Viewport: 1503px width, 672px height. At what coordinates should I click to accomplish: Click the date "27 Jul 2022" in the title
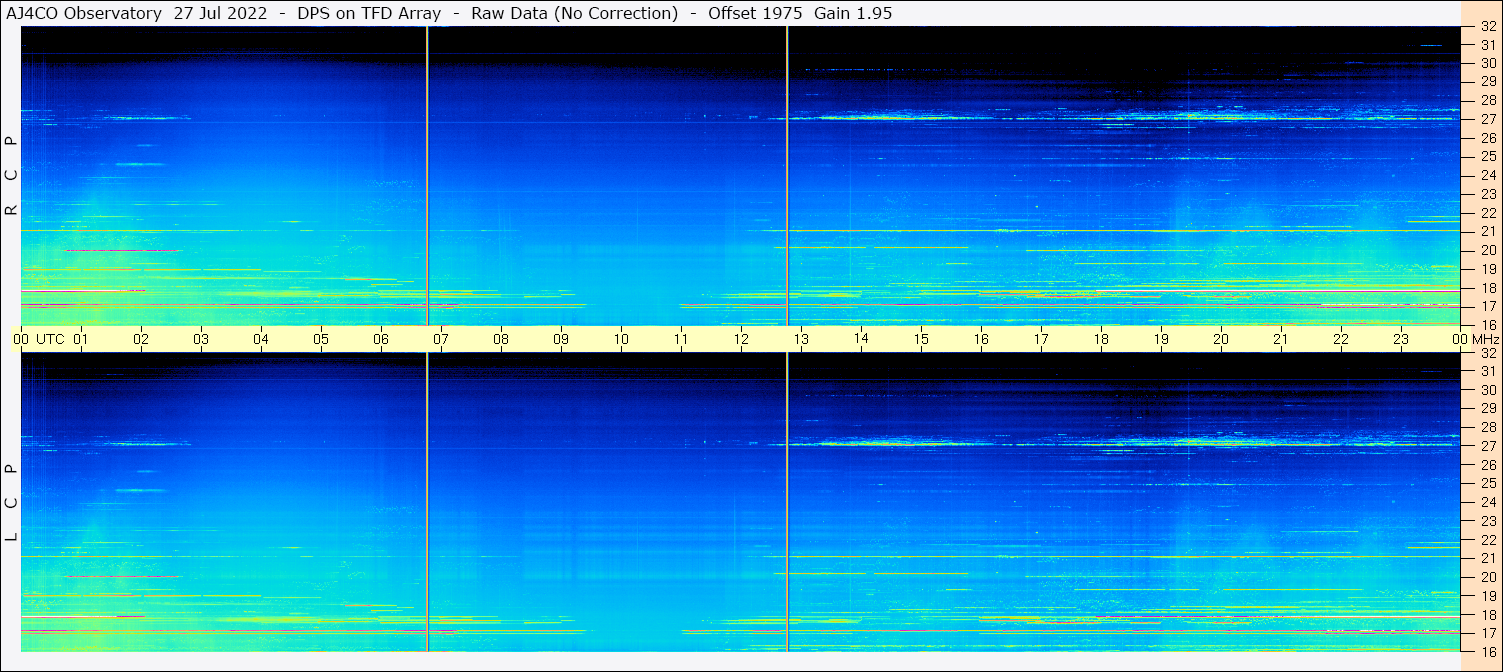[x=220, y=13]
